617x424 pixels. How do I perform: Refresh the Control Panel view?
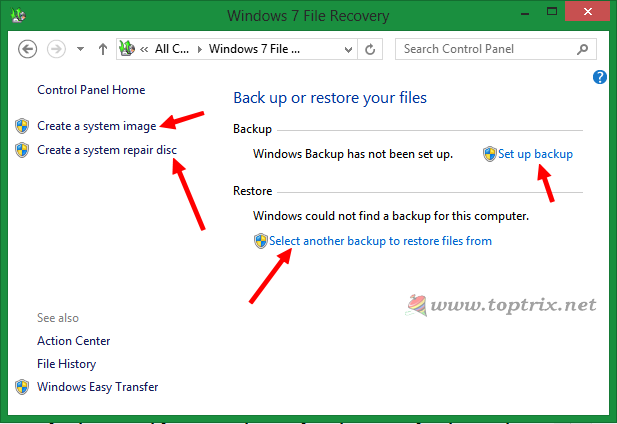coord(370,50)
